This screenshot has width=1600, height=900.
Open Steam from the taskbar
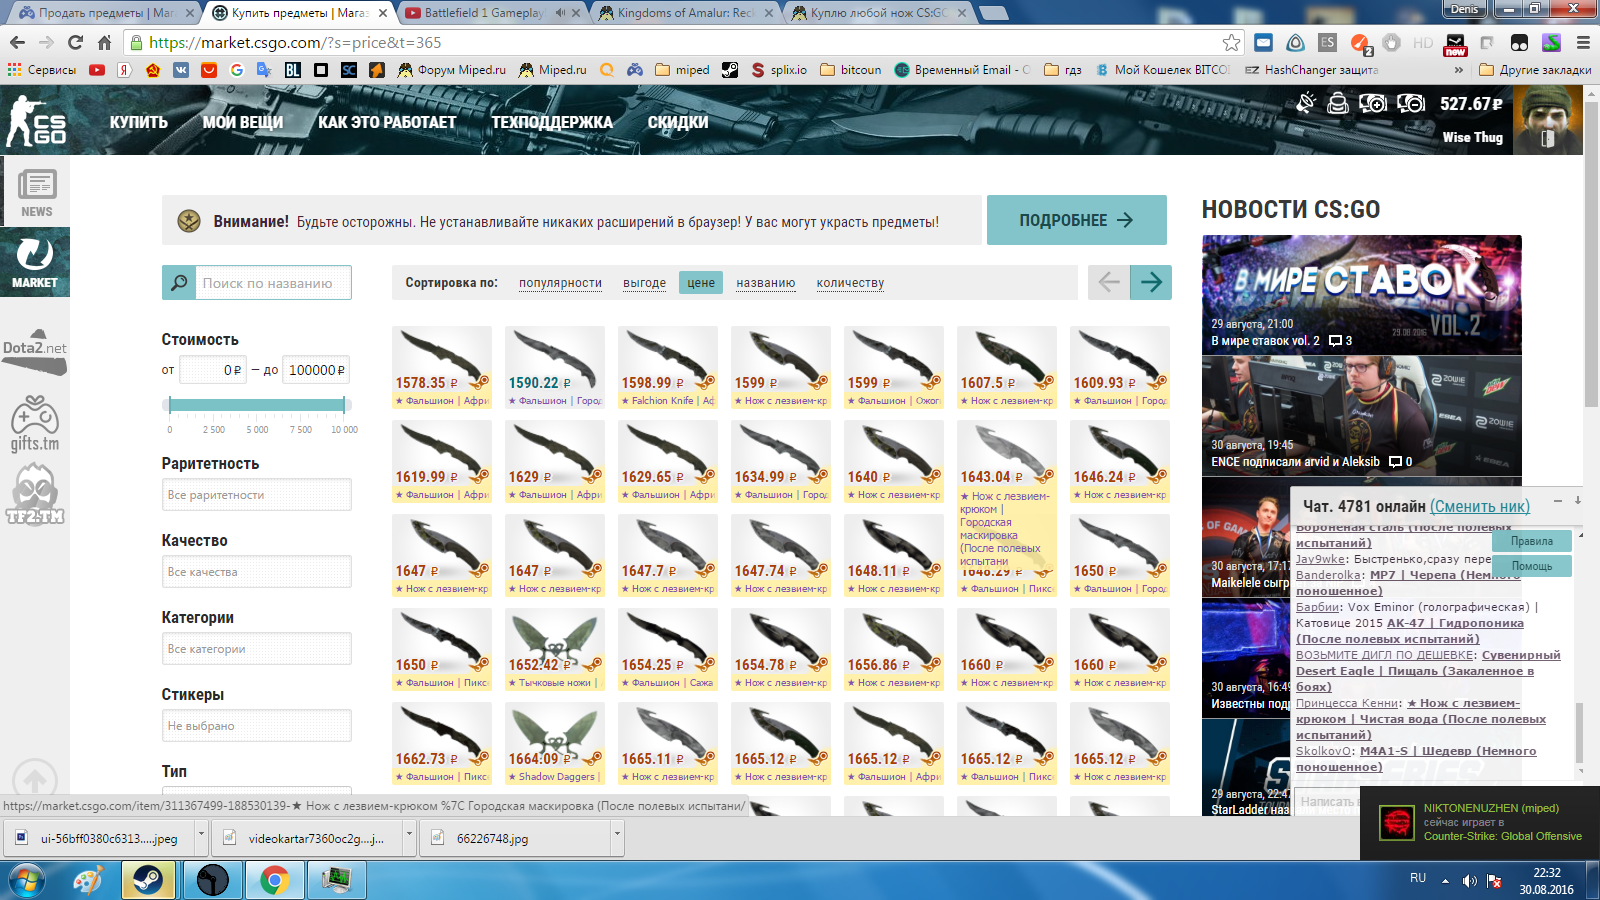pos(149,880)
